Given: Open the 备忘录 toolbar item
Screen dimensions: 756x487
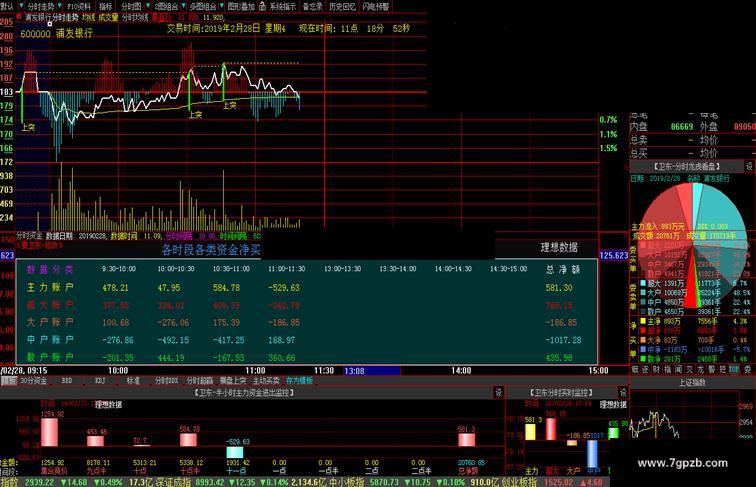Looking at the screenshot, I should click(312, 7).
